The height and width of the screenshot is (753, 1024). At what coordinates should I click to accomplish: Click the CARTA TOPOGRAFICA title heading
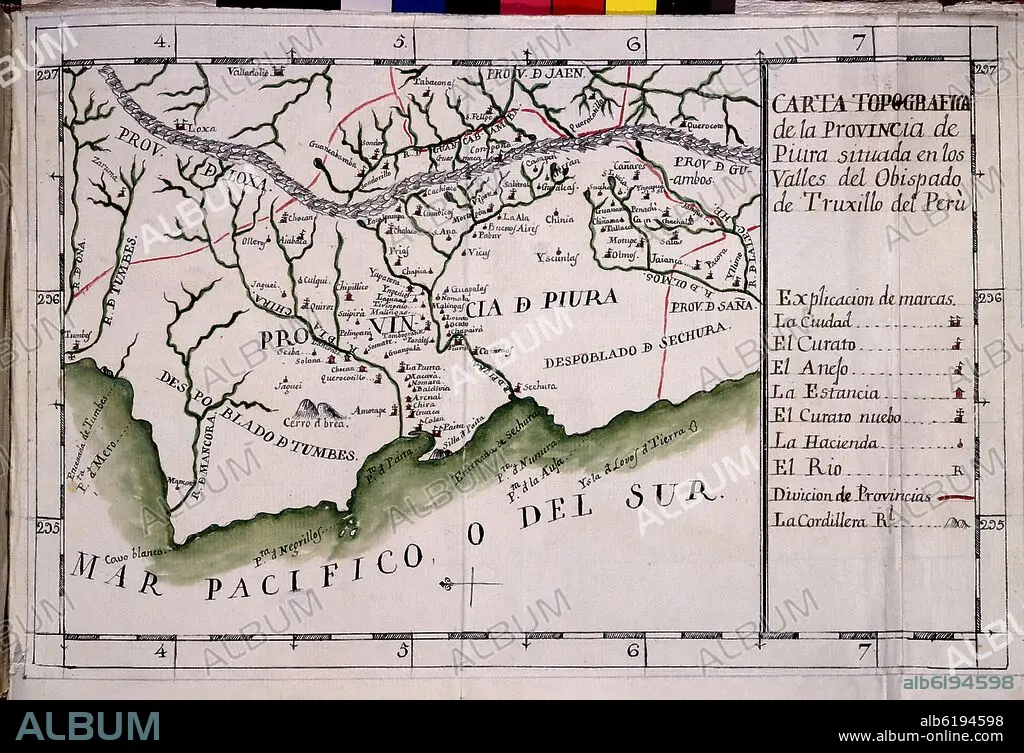(x=871, y=103)
